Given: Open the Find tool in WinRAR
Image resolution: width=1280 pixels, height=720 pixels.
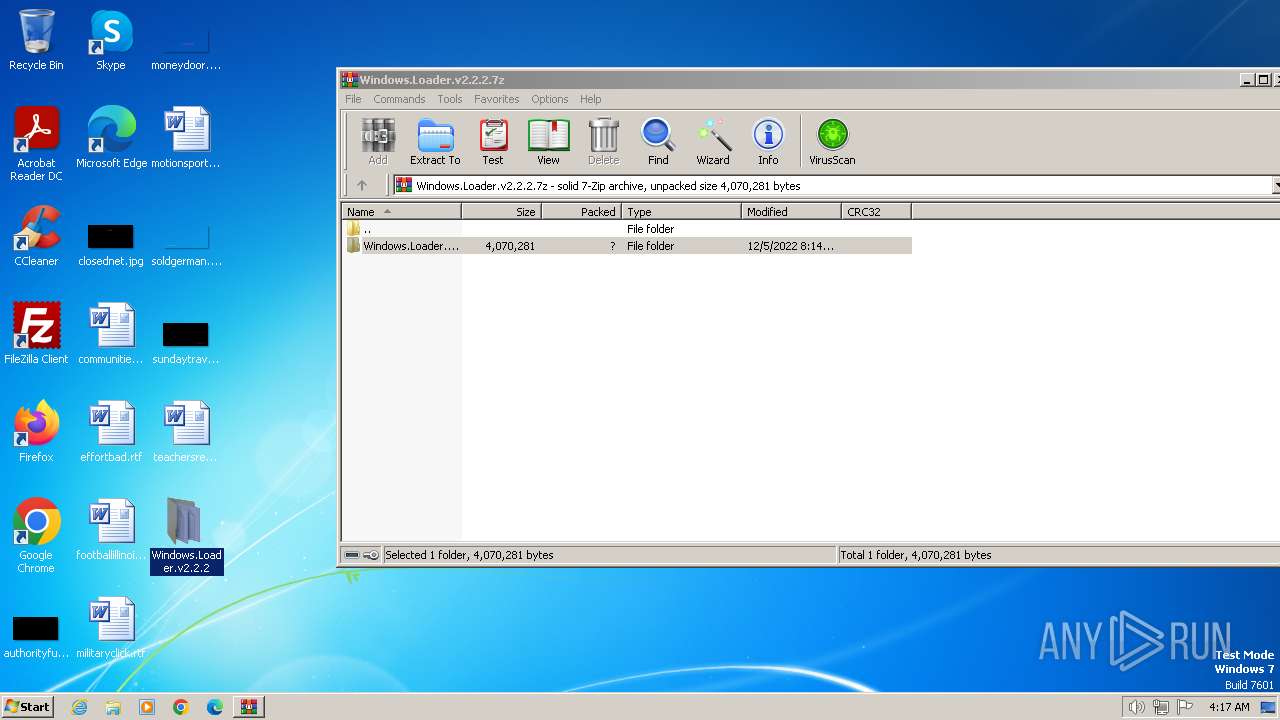Looking at the screenshot, I should (658, 141).
